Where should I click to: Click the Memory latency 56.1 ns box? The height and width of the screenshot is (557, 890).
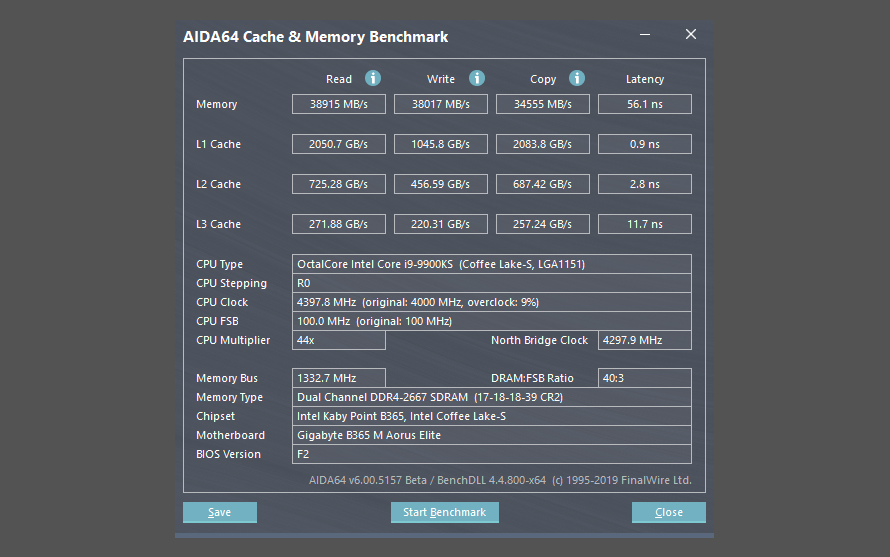click(645, 104)
